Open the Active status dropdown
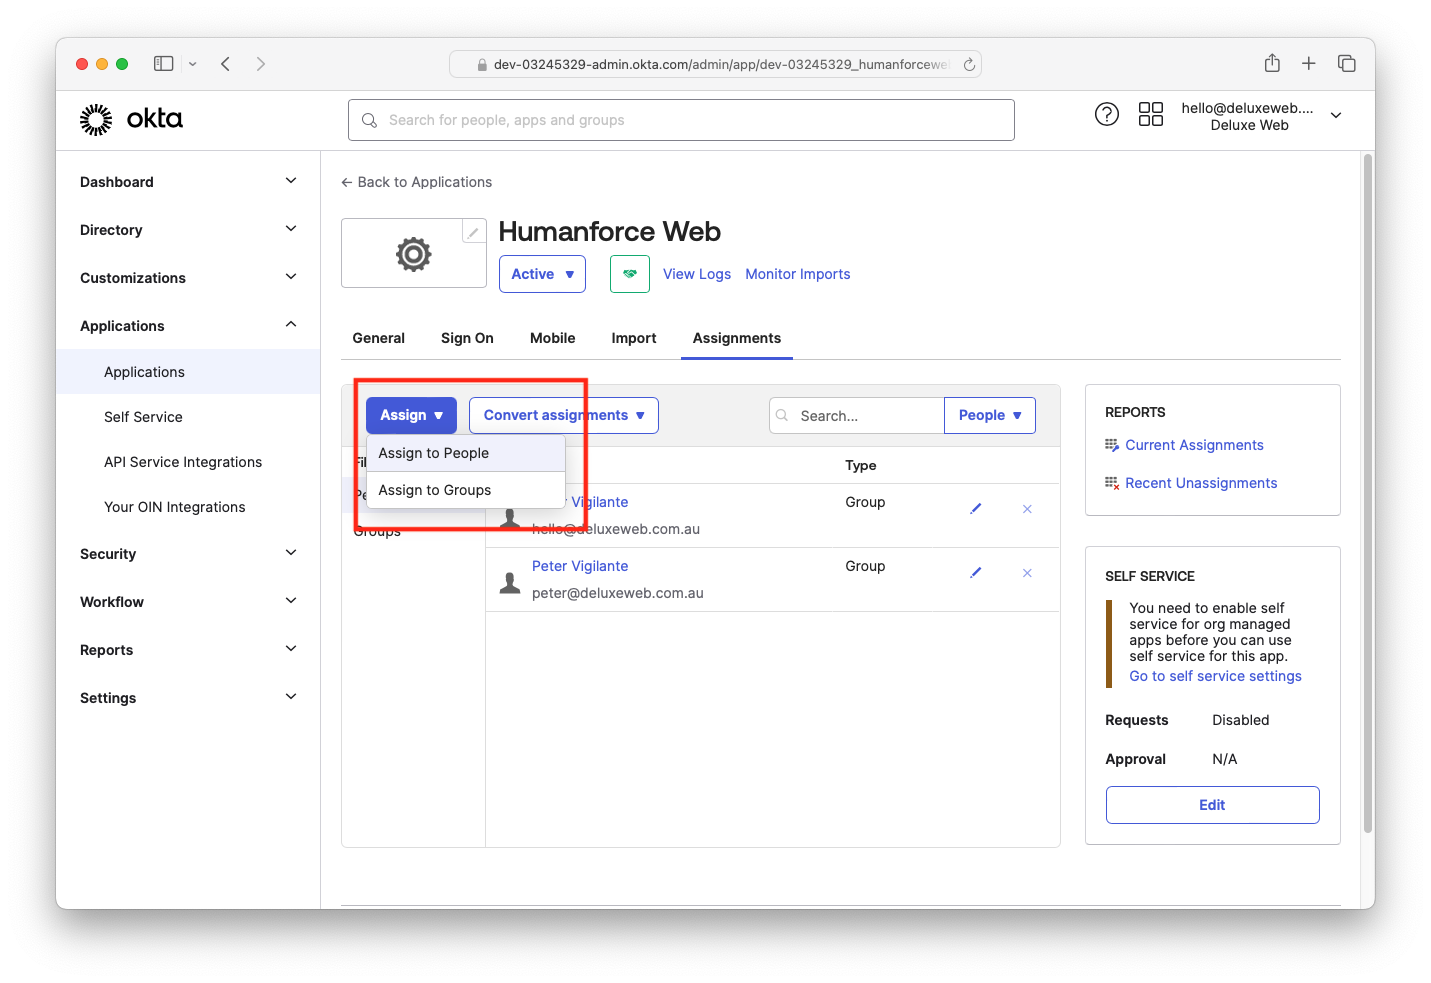 tap(542, 274)
